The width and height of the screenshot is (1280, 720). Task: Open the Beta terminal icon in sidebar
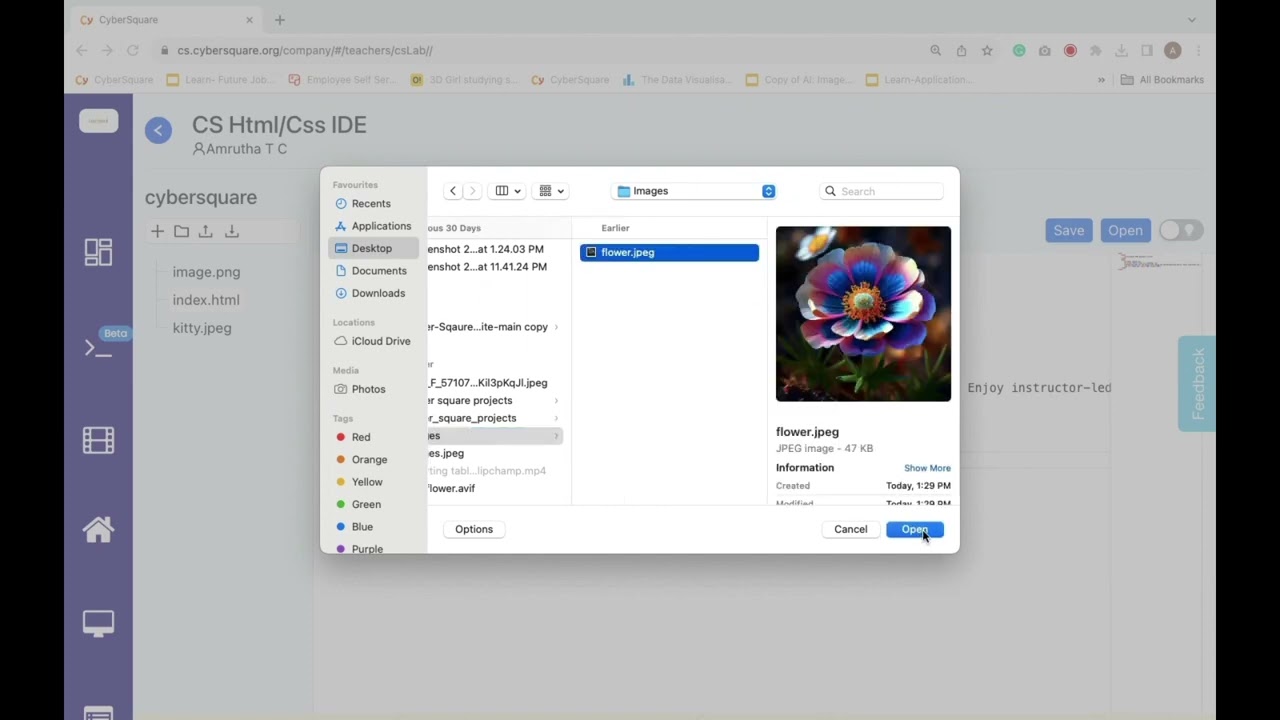pos(98,347)
